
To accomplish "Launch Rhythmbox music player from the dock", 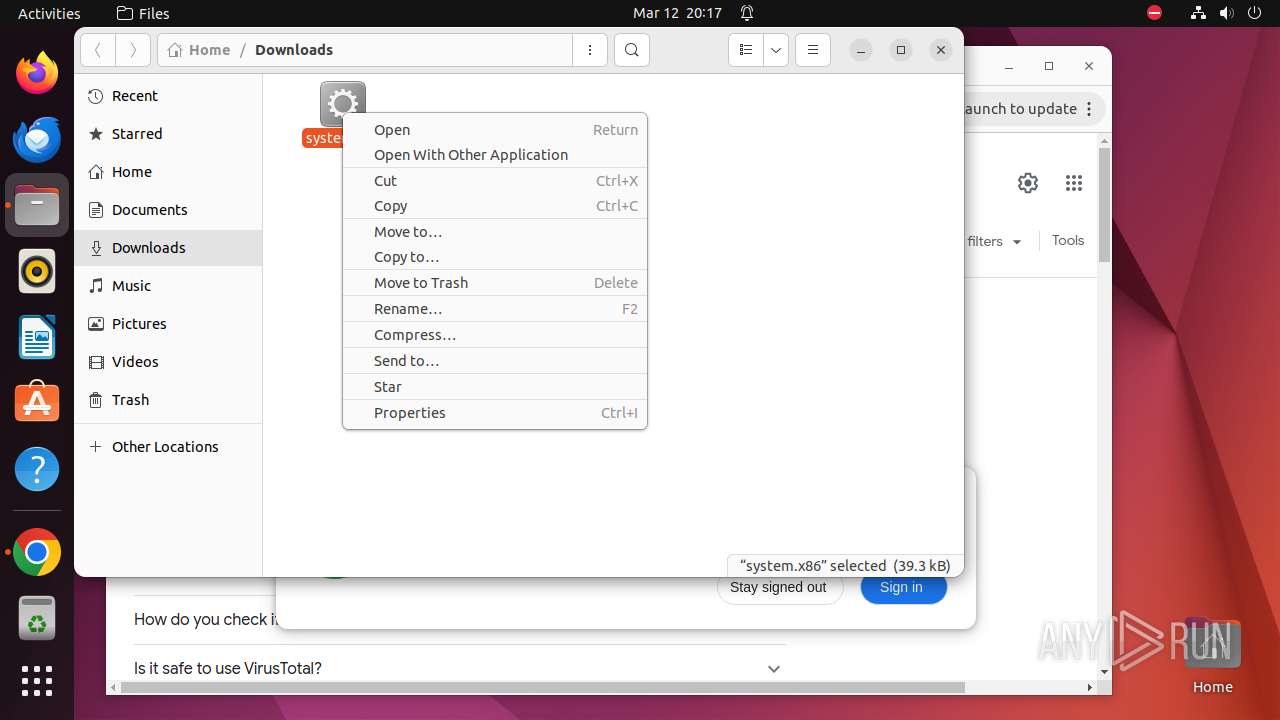I will point(37,271).
